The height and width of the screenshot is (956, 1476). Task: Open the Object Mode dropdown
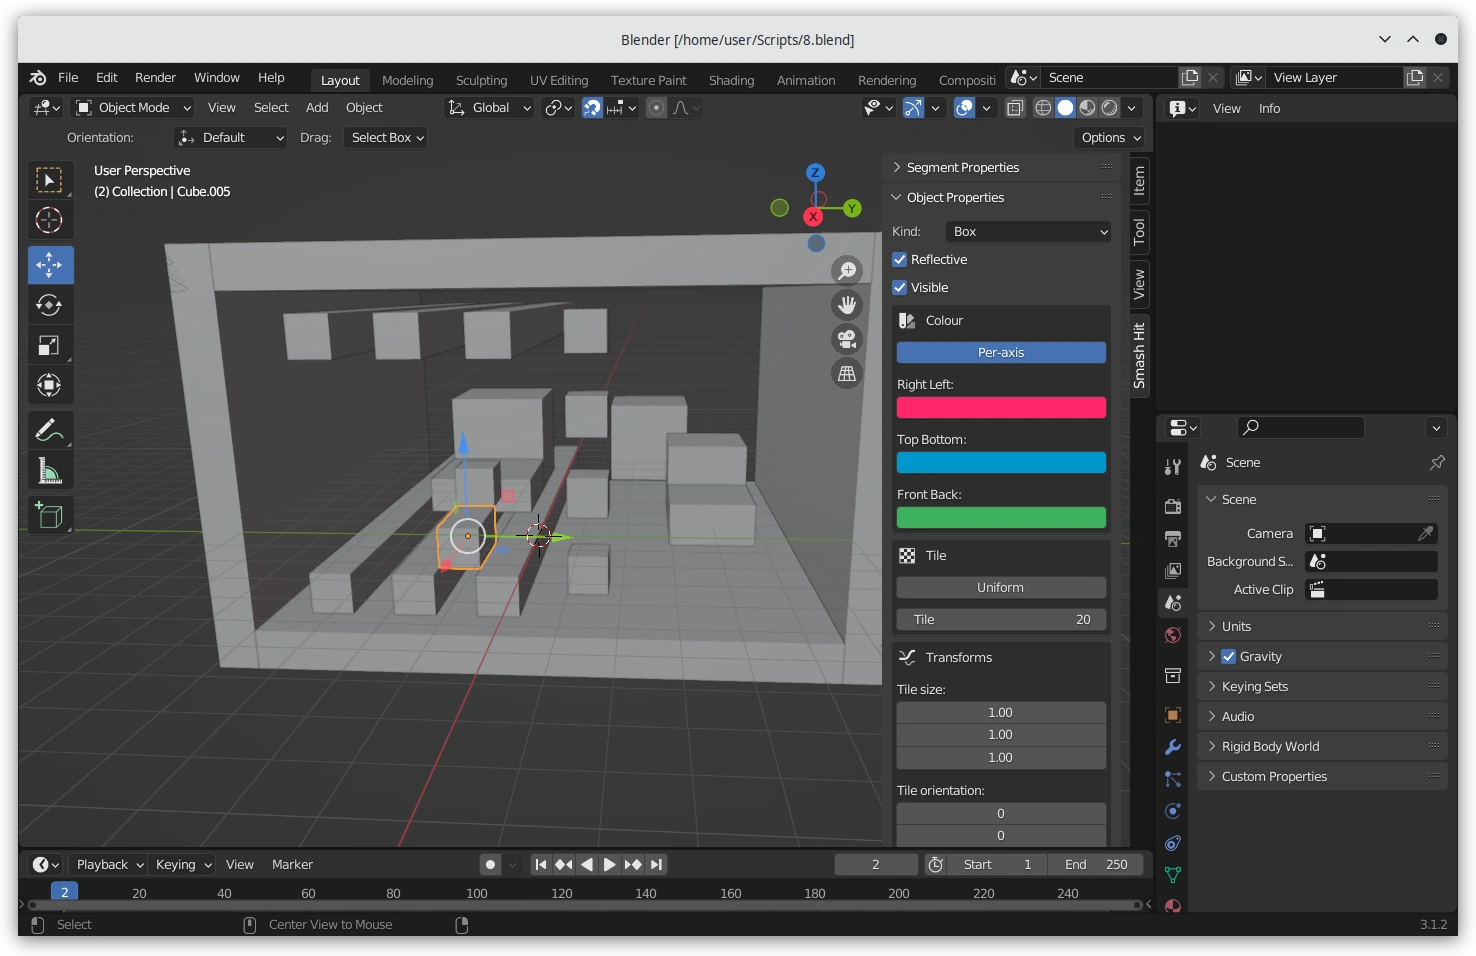pyautogui.click(x=134, y=108)
